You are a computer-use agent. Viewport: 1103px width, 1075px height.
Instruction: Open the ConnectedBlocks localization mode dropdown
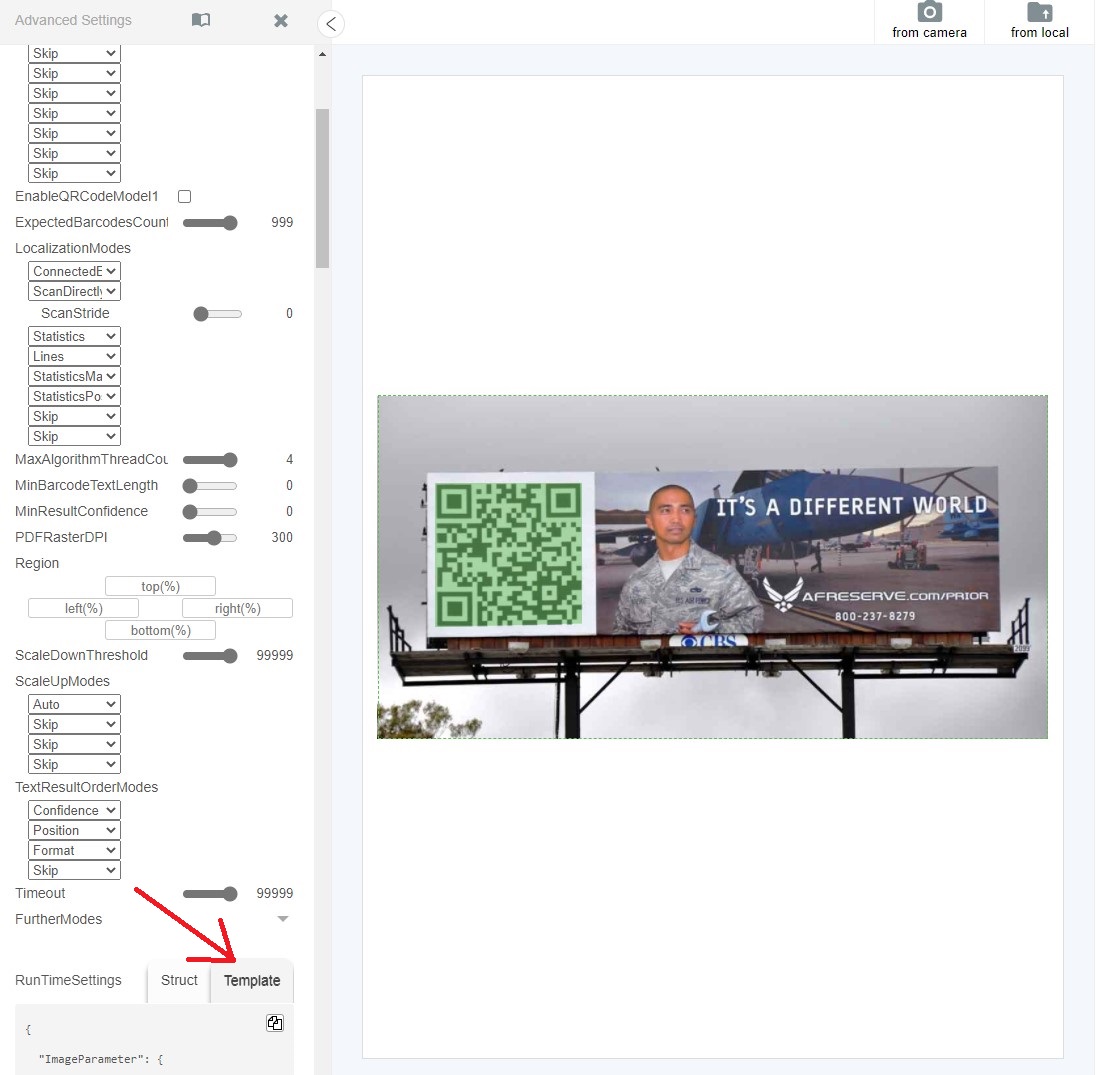(x=75, y=271)
